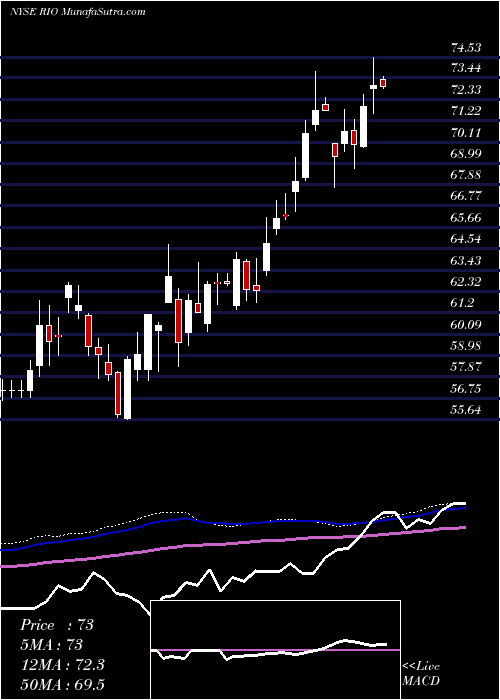Viewport: 500px width, 700px height.
Task: Click the 50MA : 69.5 readout
Action: (62, 684)
